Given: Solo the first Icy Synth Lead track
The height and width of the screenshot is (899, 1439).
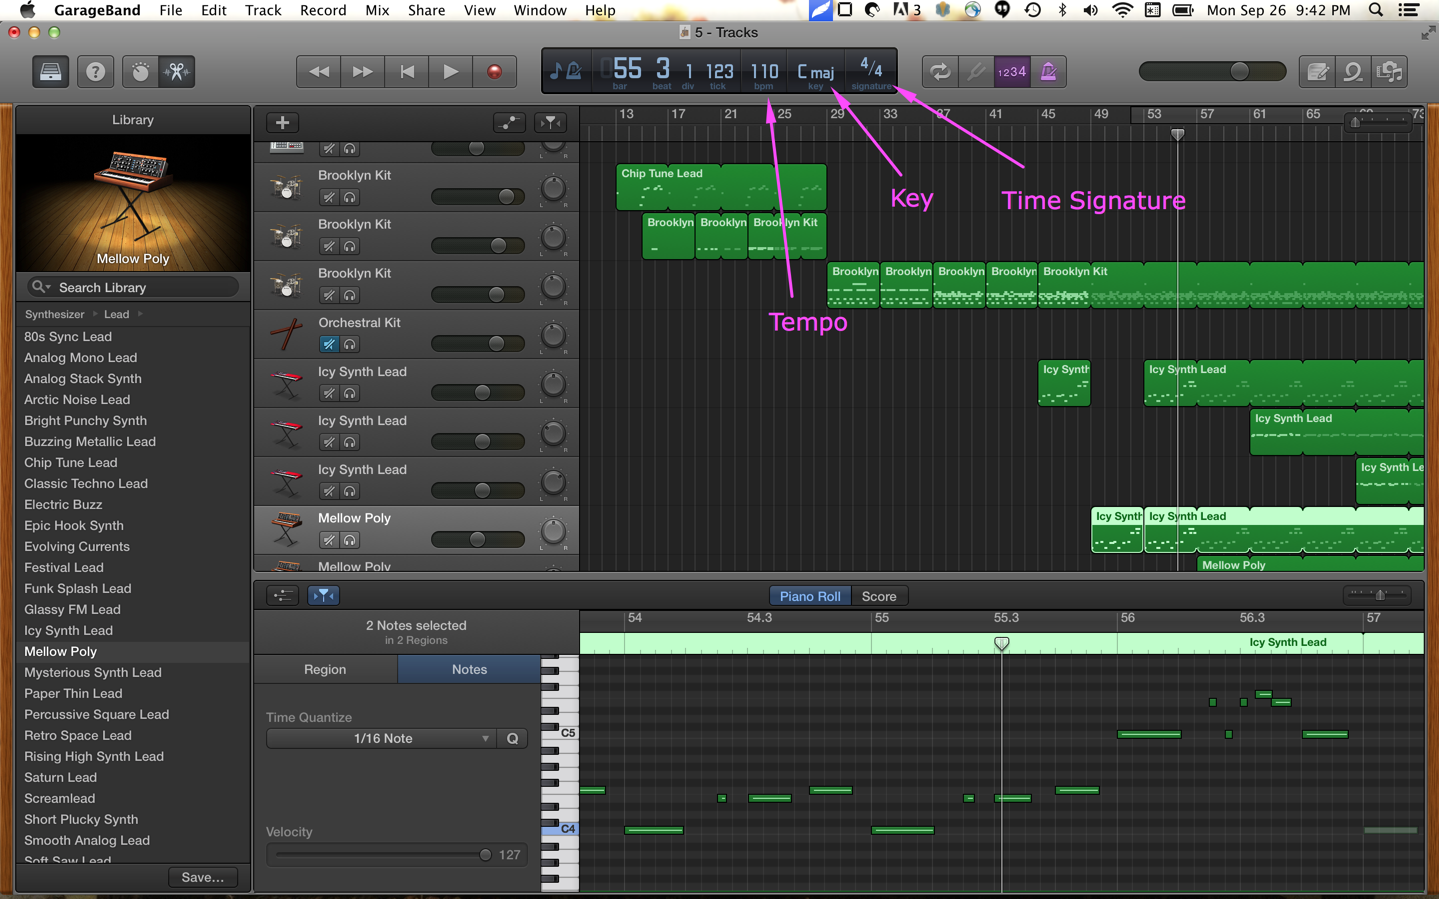Looking at the screenshot, I should (x=350, y=393).
